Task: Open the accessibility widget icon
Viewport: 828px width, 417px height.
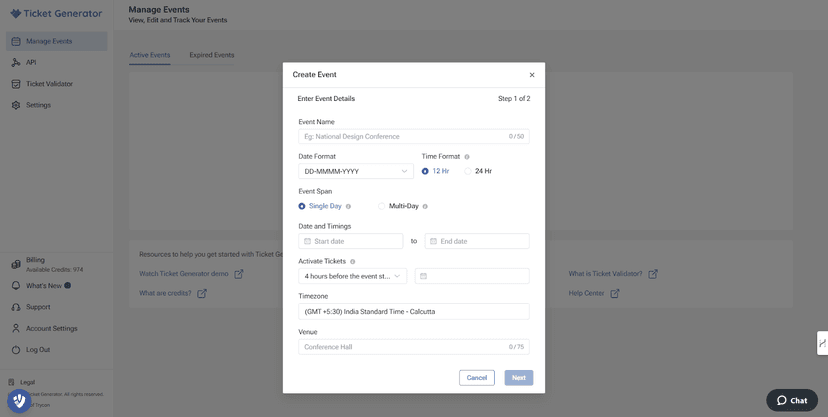Action: [x=19, y=401]
